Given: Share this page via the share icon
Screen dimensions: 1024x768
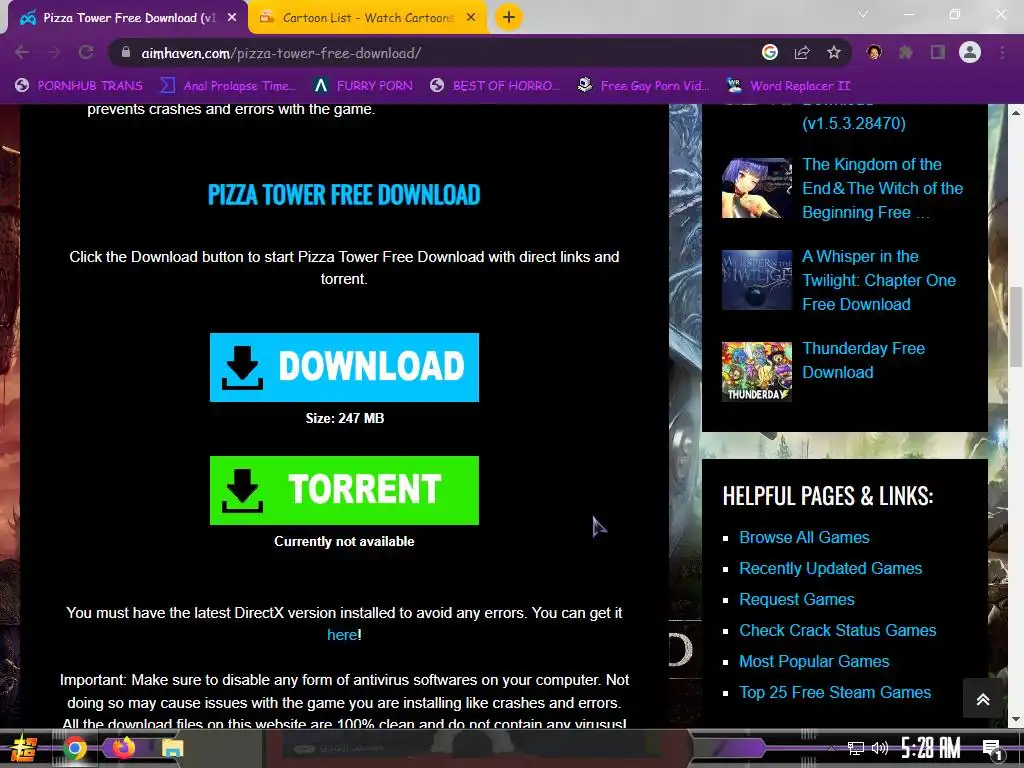Looking at the screenshot, I should click(x=802, y=52).
